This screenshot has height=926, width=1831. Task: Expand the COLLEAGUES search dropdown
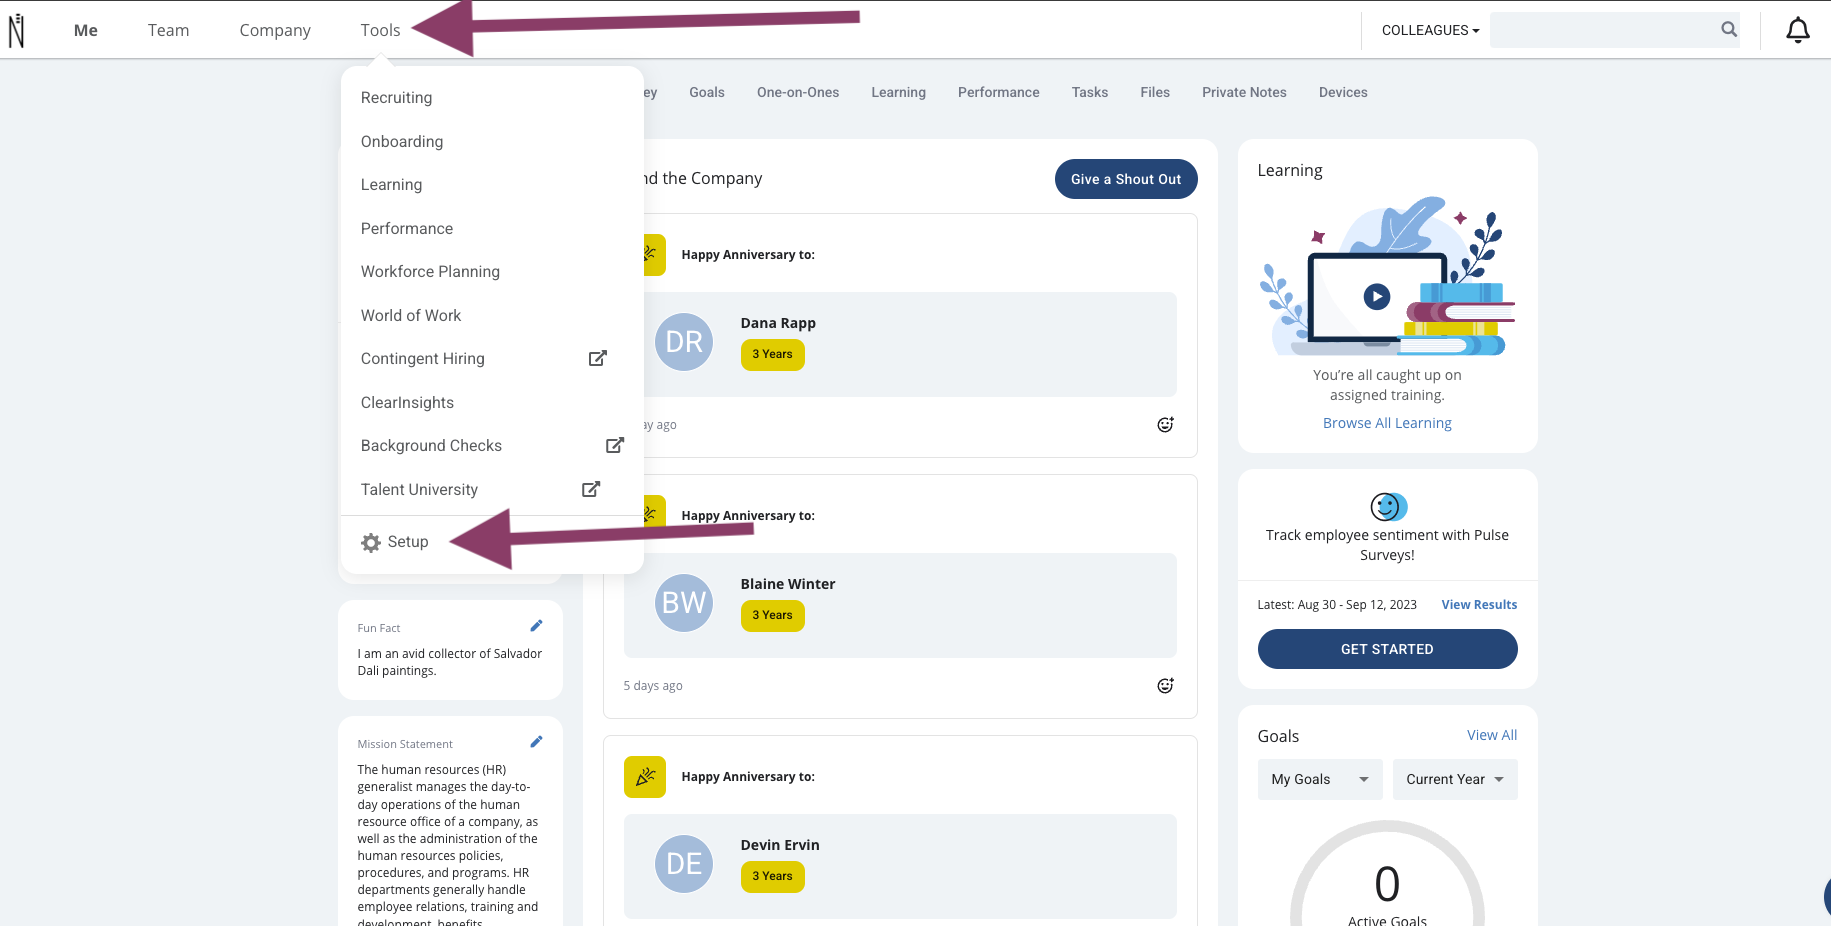click(1430, 30)
